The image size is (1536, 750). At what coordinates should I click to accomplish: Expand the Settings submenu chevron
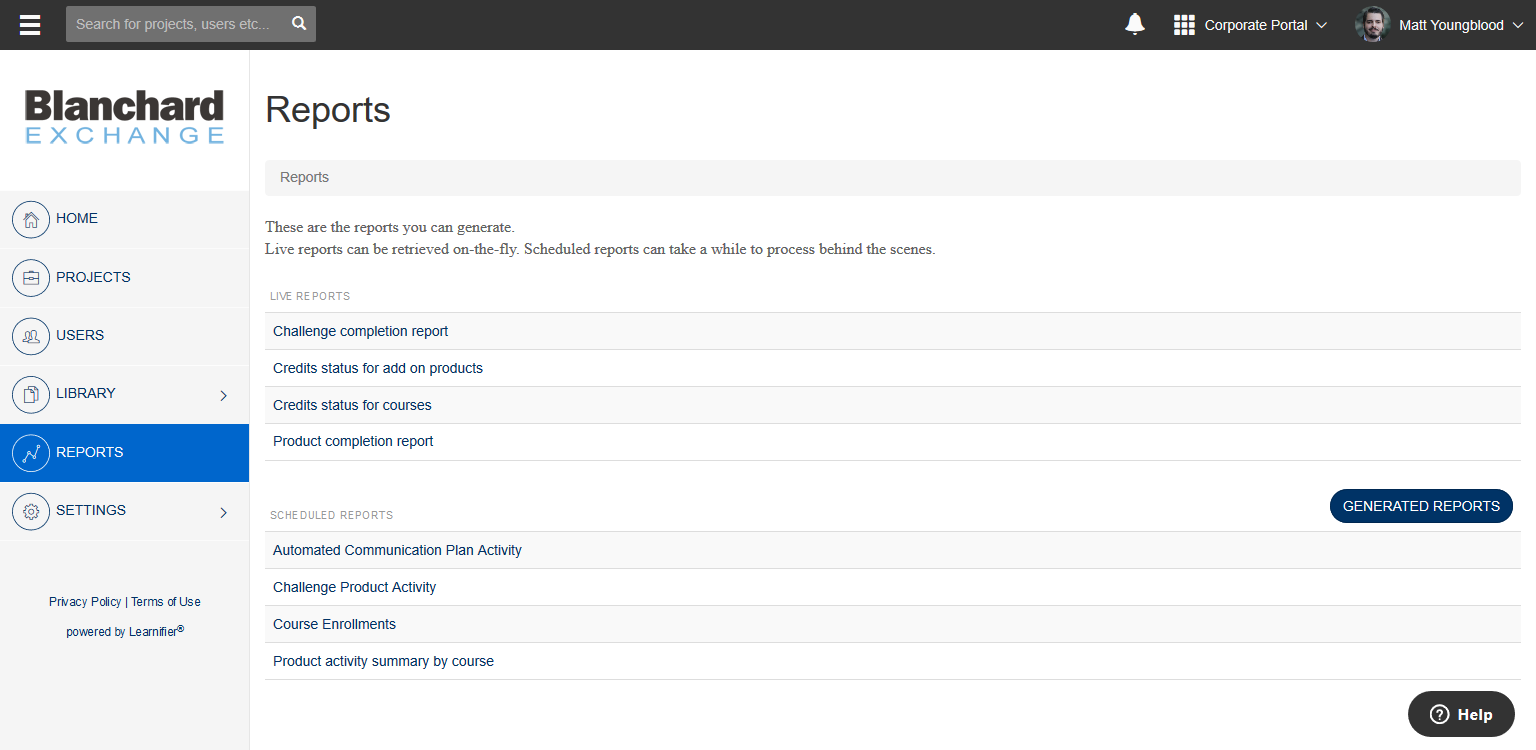click(x=223, y=512)
